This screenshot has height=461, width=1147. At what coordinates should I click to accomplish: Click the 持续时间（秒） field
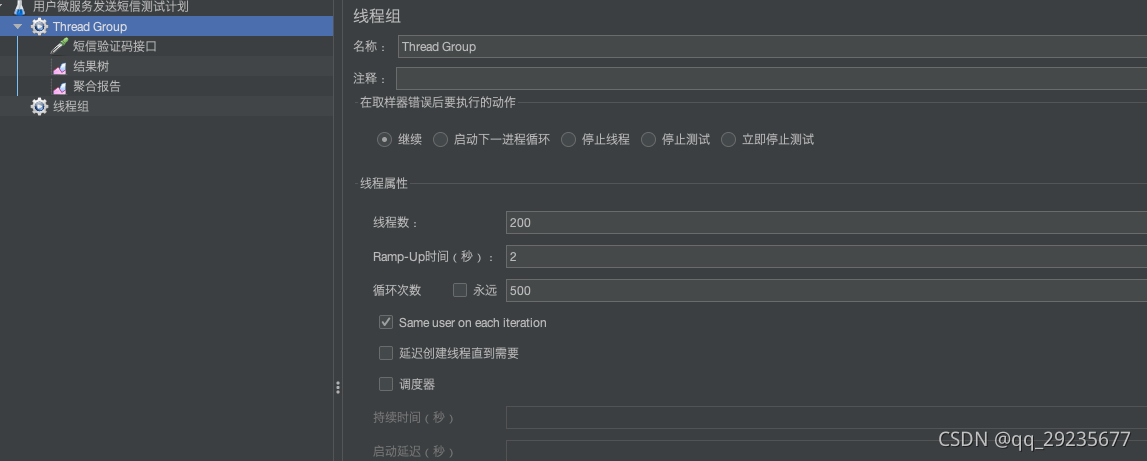(x=827, y=418)
